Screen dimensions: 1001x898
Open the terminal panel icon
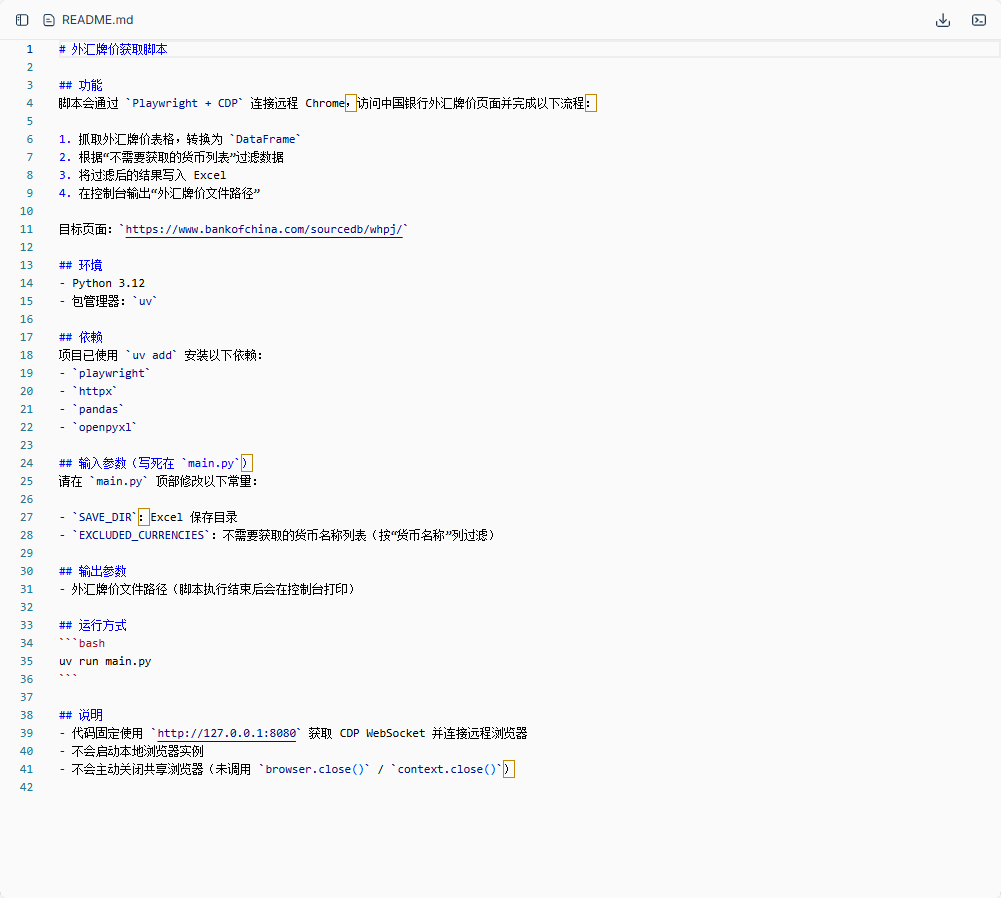click(x=979, y=20)
